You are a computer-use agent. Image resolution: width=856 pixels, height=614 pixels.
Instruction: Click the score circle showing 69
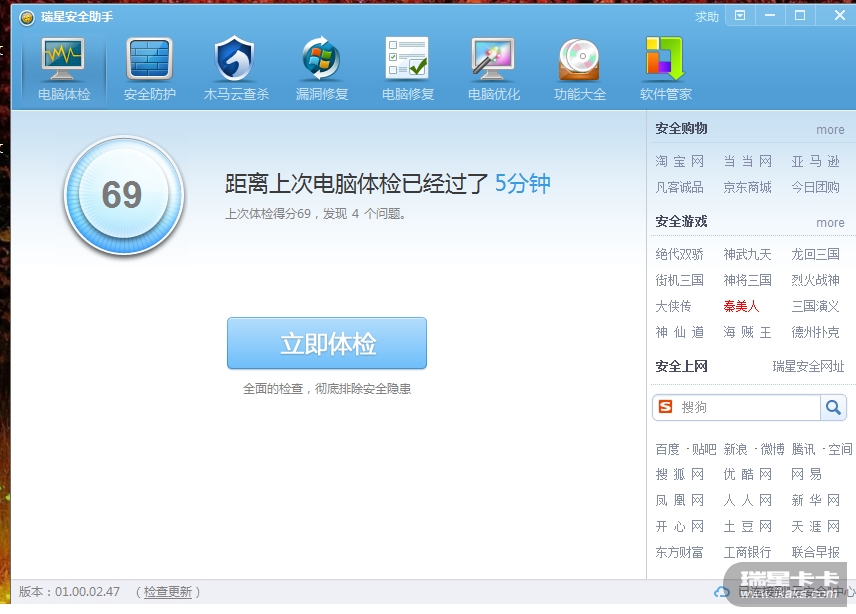[124, 195]
